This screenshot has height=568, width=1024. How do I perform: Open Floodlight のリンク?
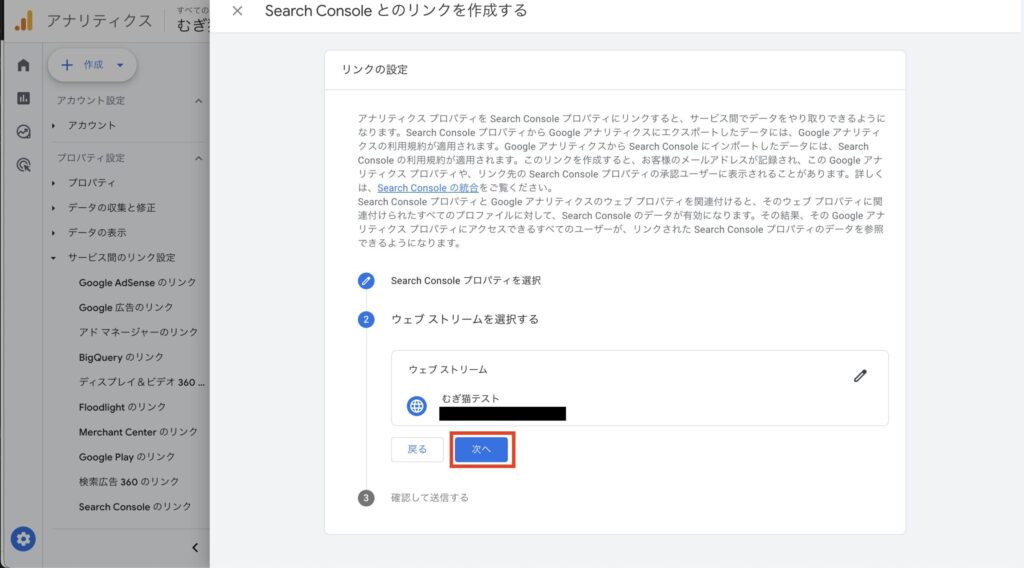click(122, 407)
